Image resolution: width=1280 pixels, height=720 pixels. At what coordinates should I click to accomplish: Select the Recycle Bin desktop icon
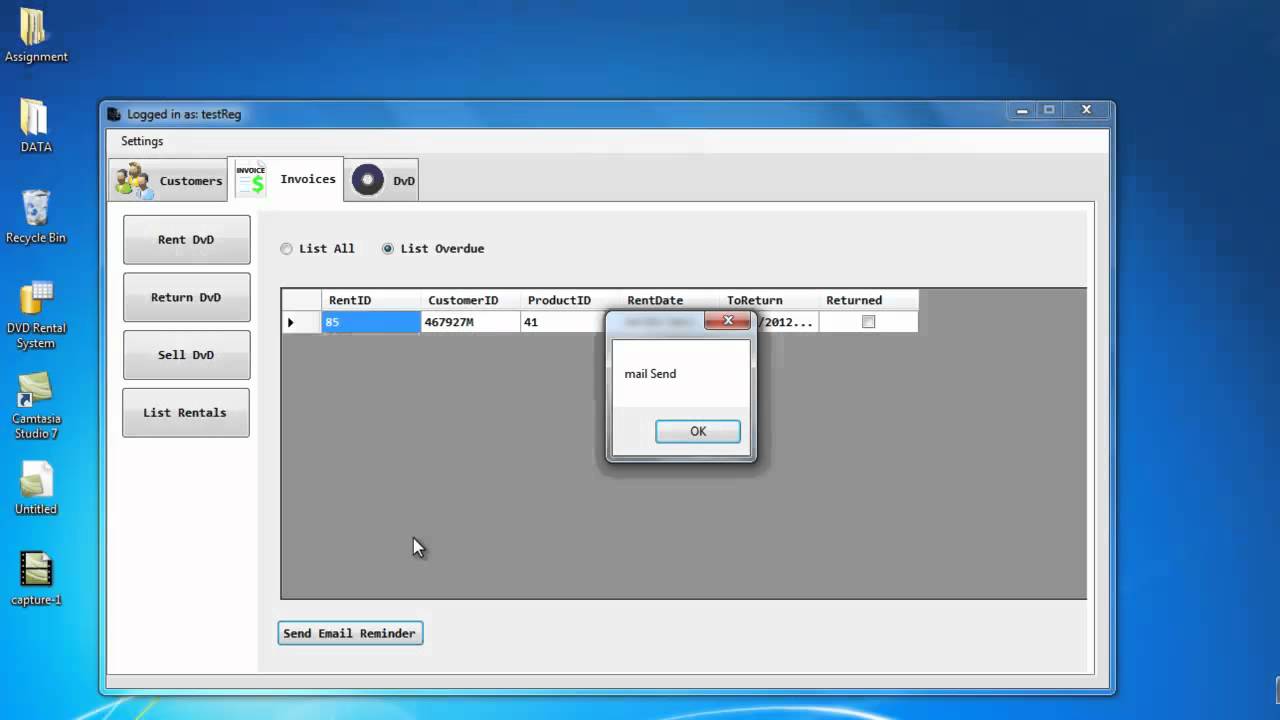(36, 217)
